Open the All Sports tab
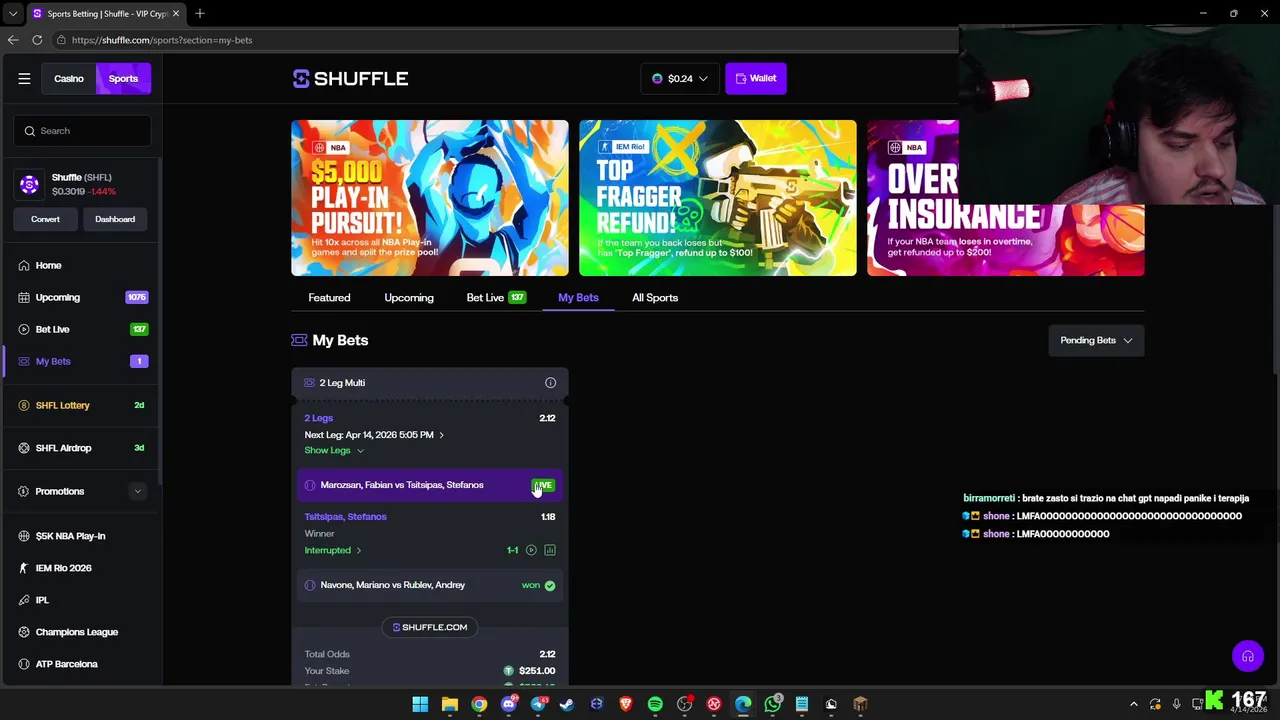The width and height of the screenshot is (1280, 720). (655, 297)
